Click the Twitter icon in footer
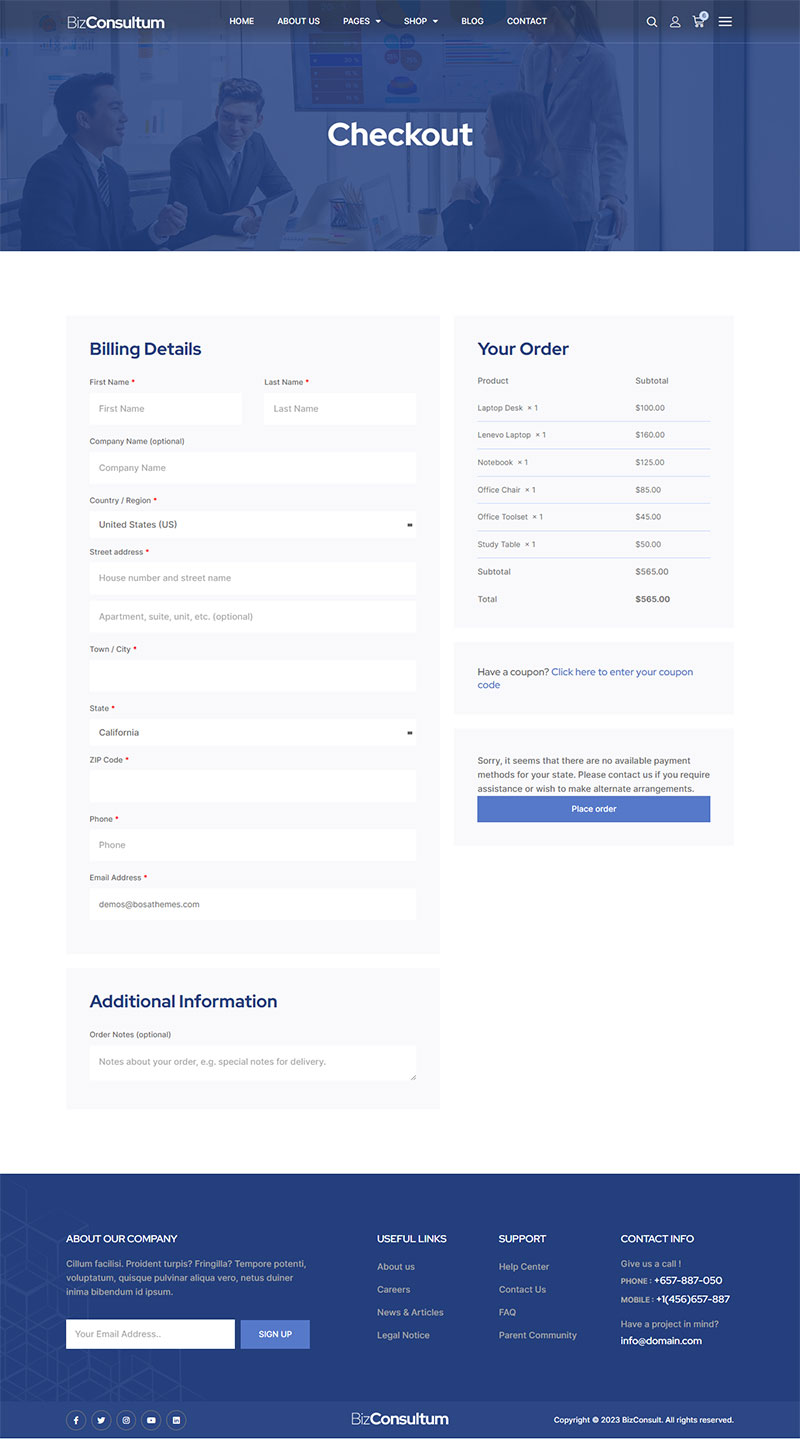The height and width of the screenshot is (1439, 800). [101, 1420]
